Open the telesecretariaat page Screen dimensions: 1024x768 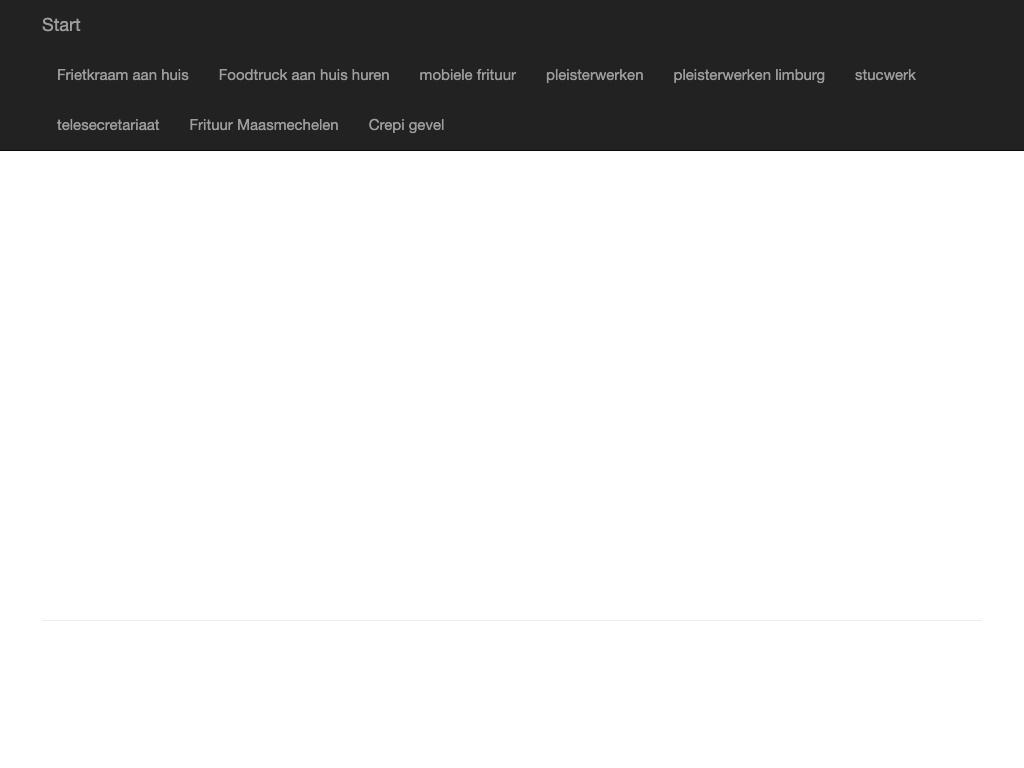(108, 125)
